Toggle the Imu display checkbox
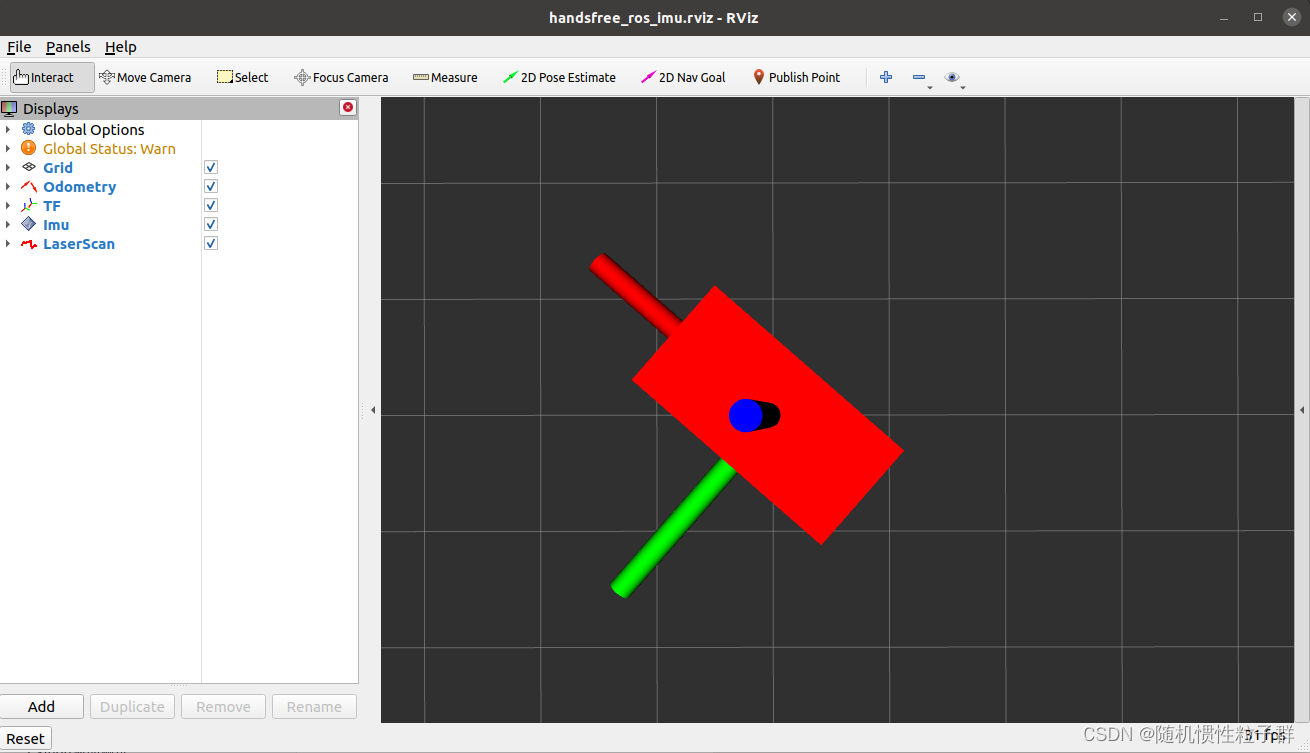This screenshot has width=1310, height=753. 210,224
